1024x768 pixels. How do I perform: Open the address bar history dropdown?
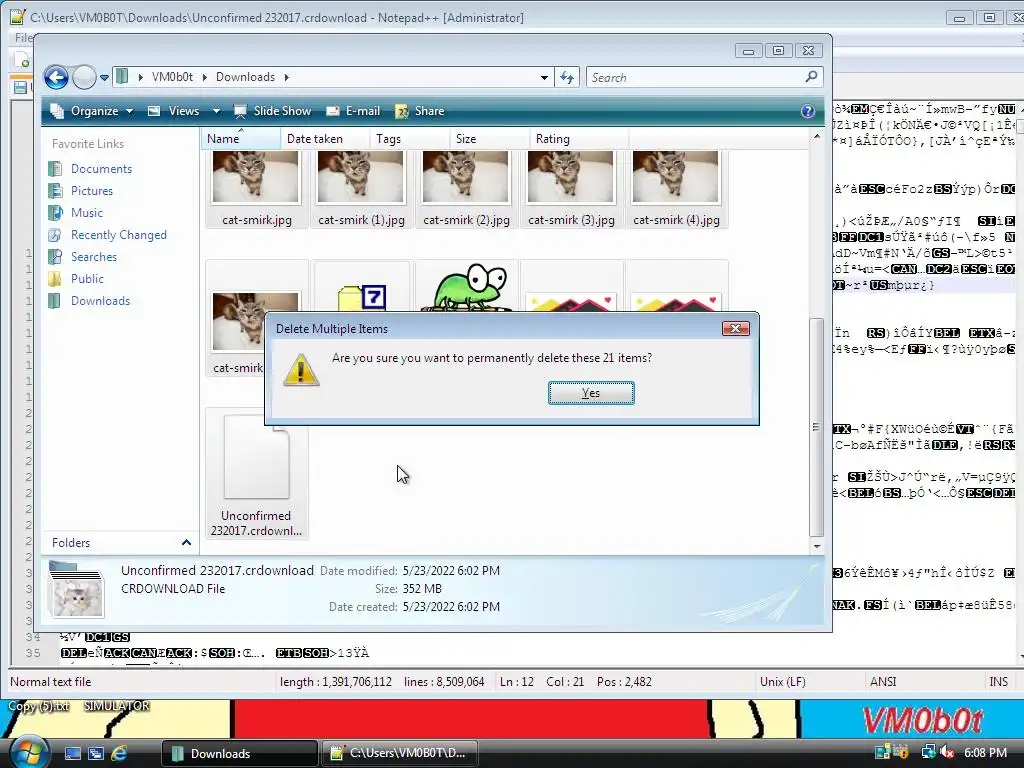[544, 78]
